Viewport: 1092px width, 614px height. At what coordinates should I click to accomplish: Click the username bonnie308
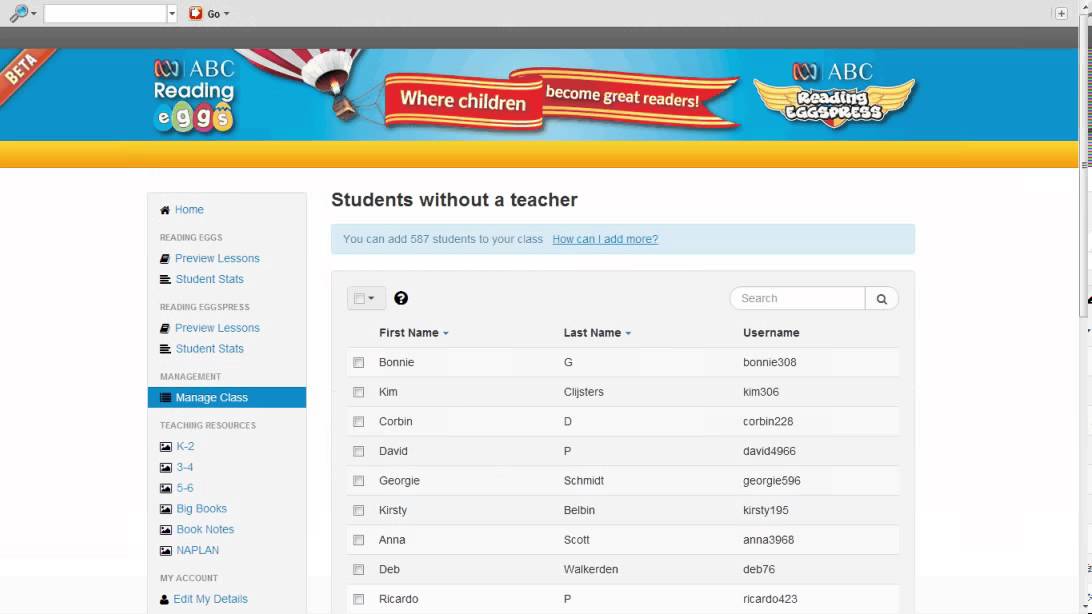click(770, 362)
